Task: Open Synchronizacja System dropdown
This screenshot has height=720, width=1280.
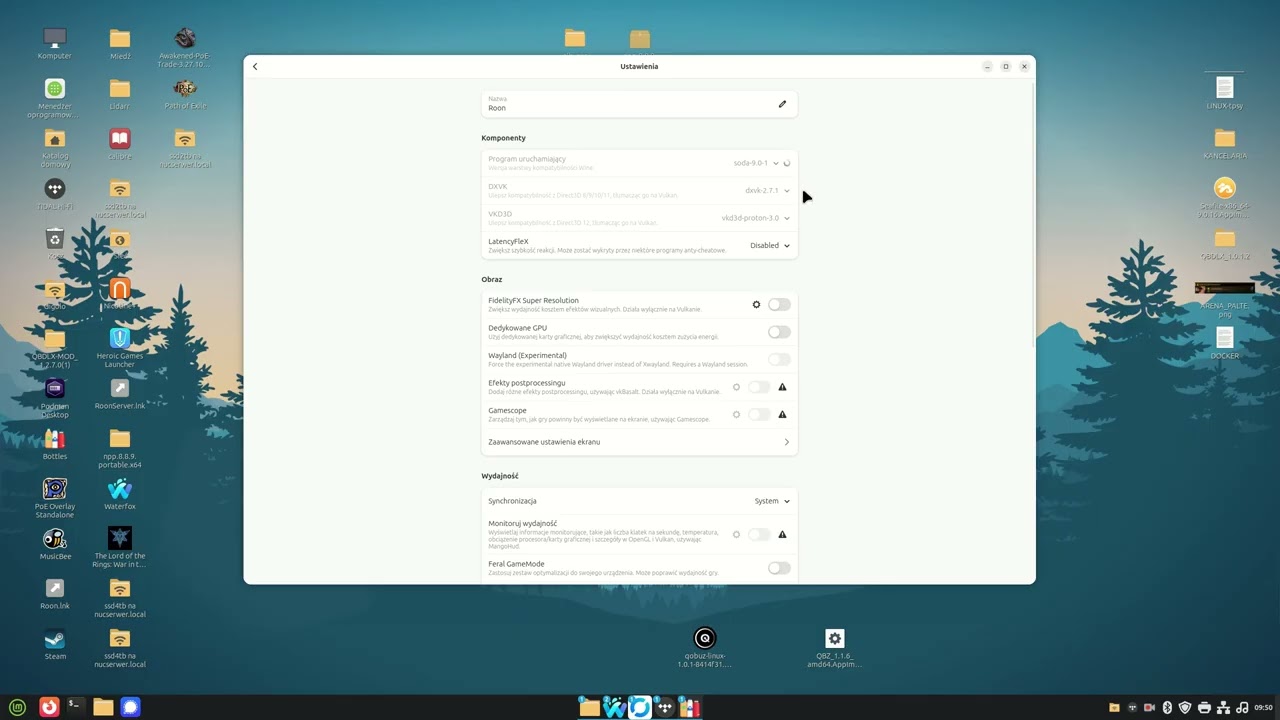Action: pos(772,501)
